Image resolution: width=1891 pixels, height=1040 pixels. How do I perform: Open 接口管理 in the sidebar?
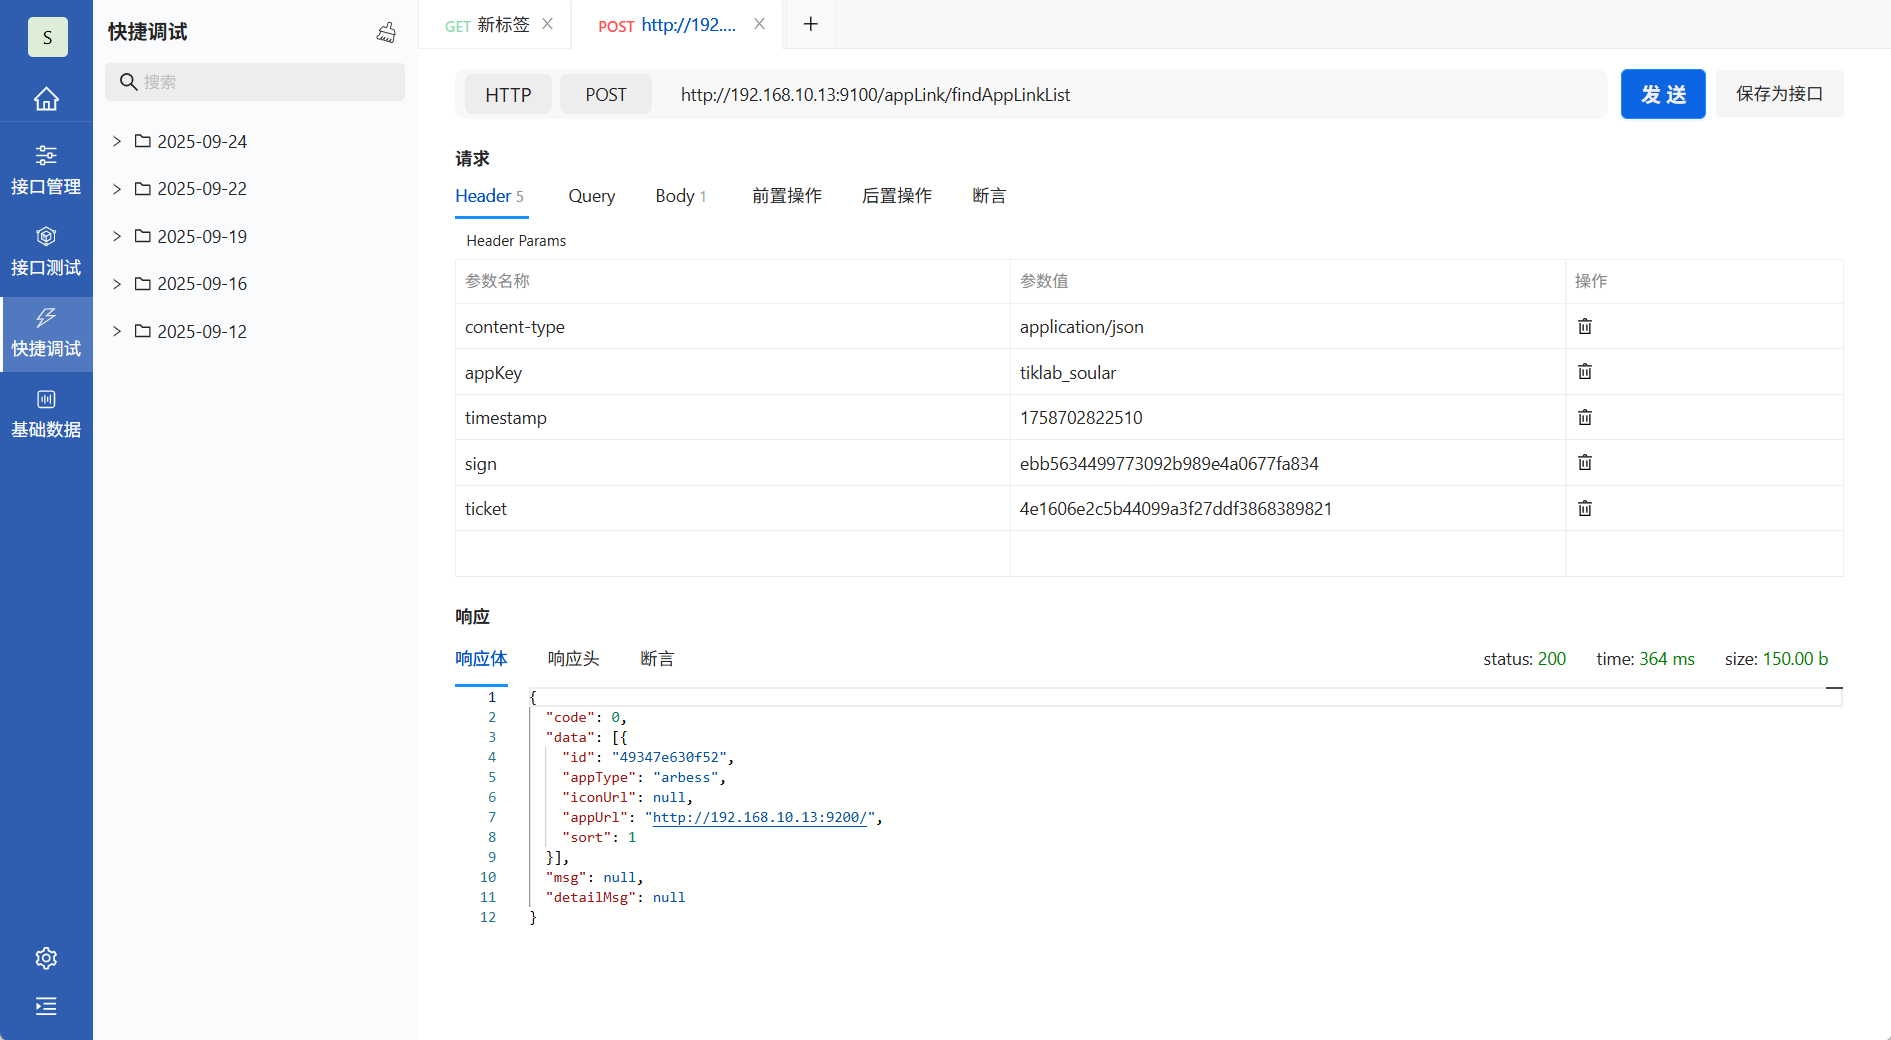click(46, 170)
